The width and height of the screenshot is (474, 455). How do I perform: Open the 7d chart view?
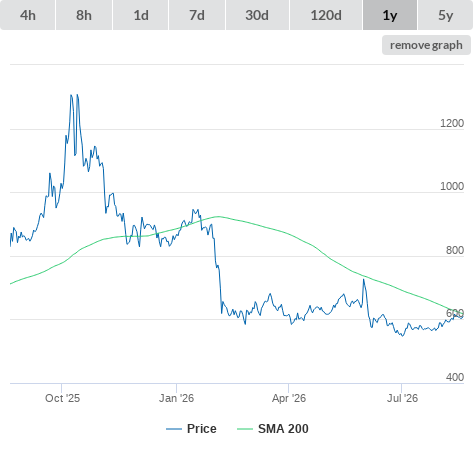[x=197, y=15]
